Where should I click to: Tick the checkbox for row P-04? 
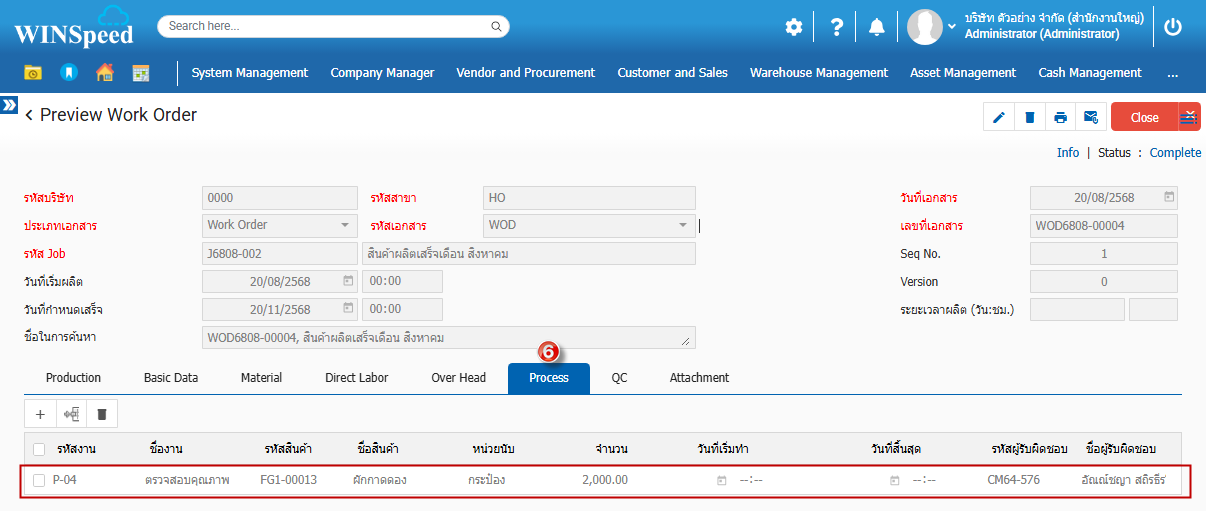(39, 480)
